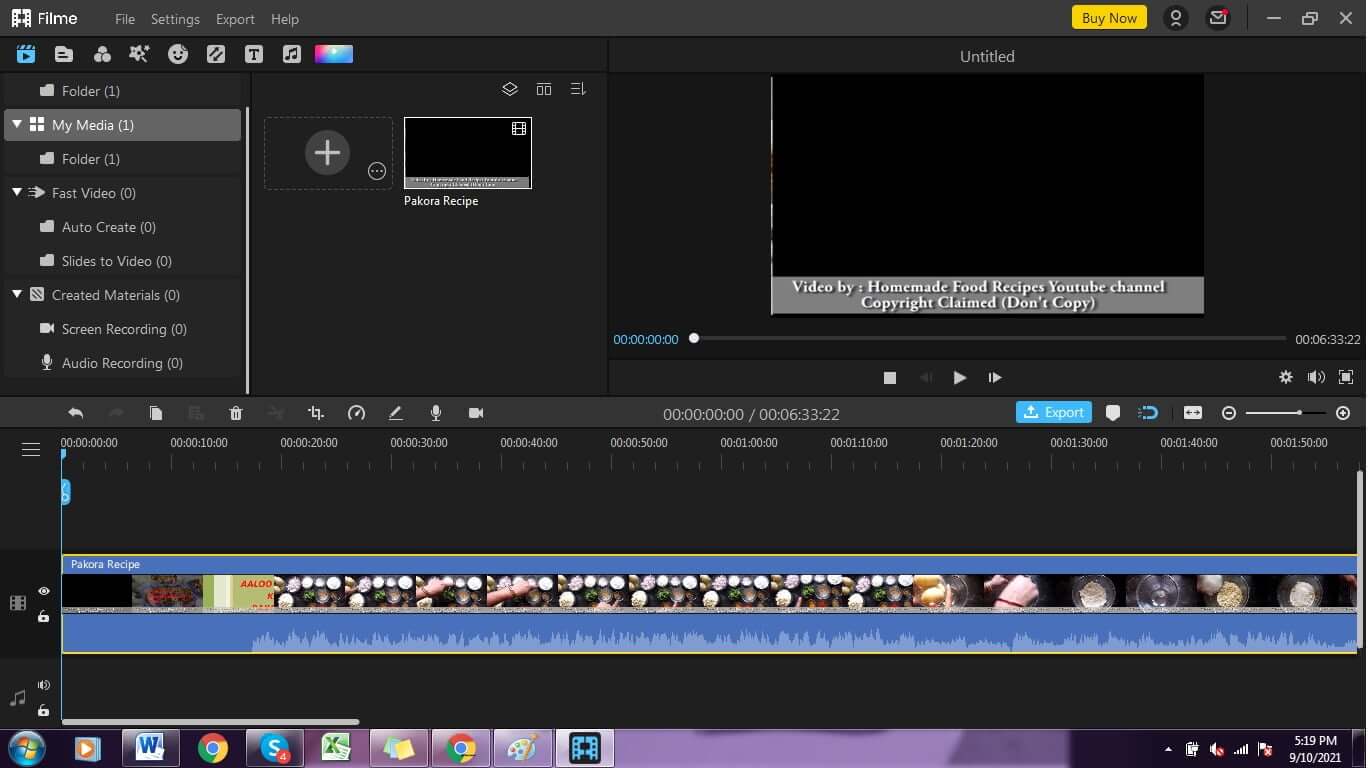Screen dimensions: 1370x768
Task: Step to the next frame
Action: pyautogui.click(x=995, y=378)
